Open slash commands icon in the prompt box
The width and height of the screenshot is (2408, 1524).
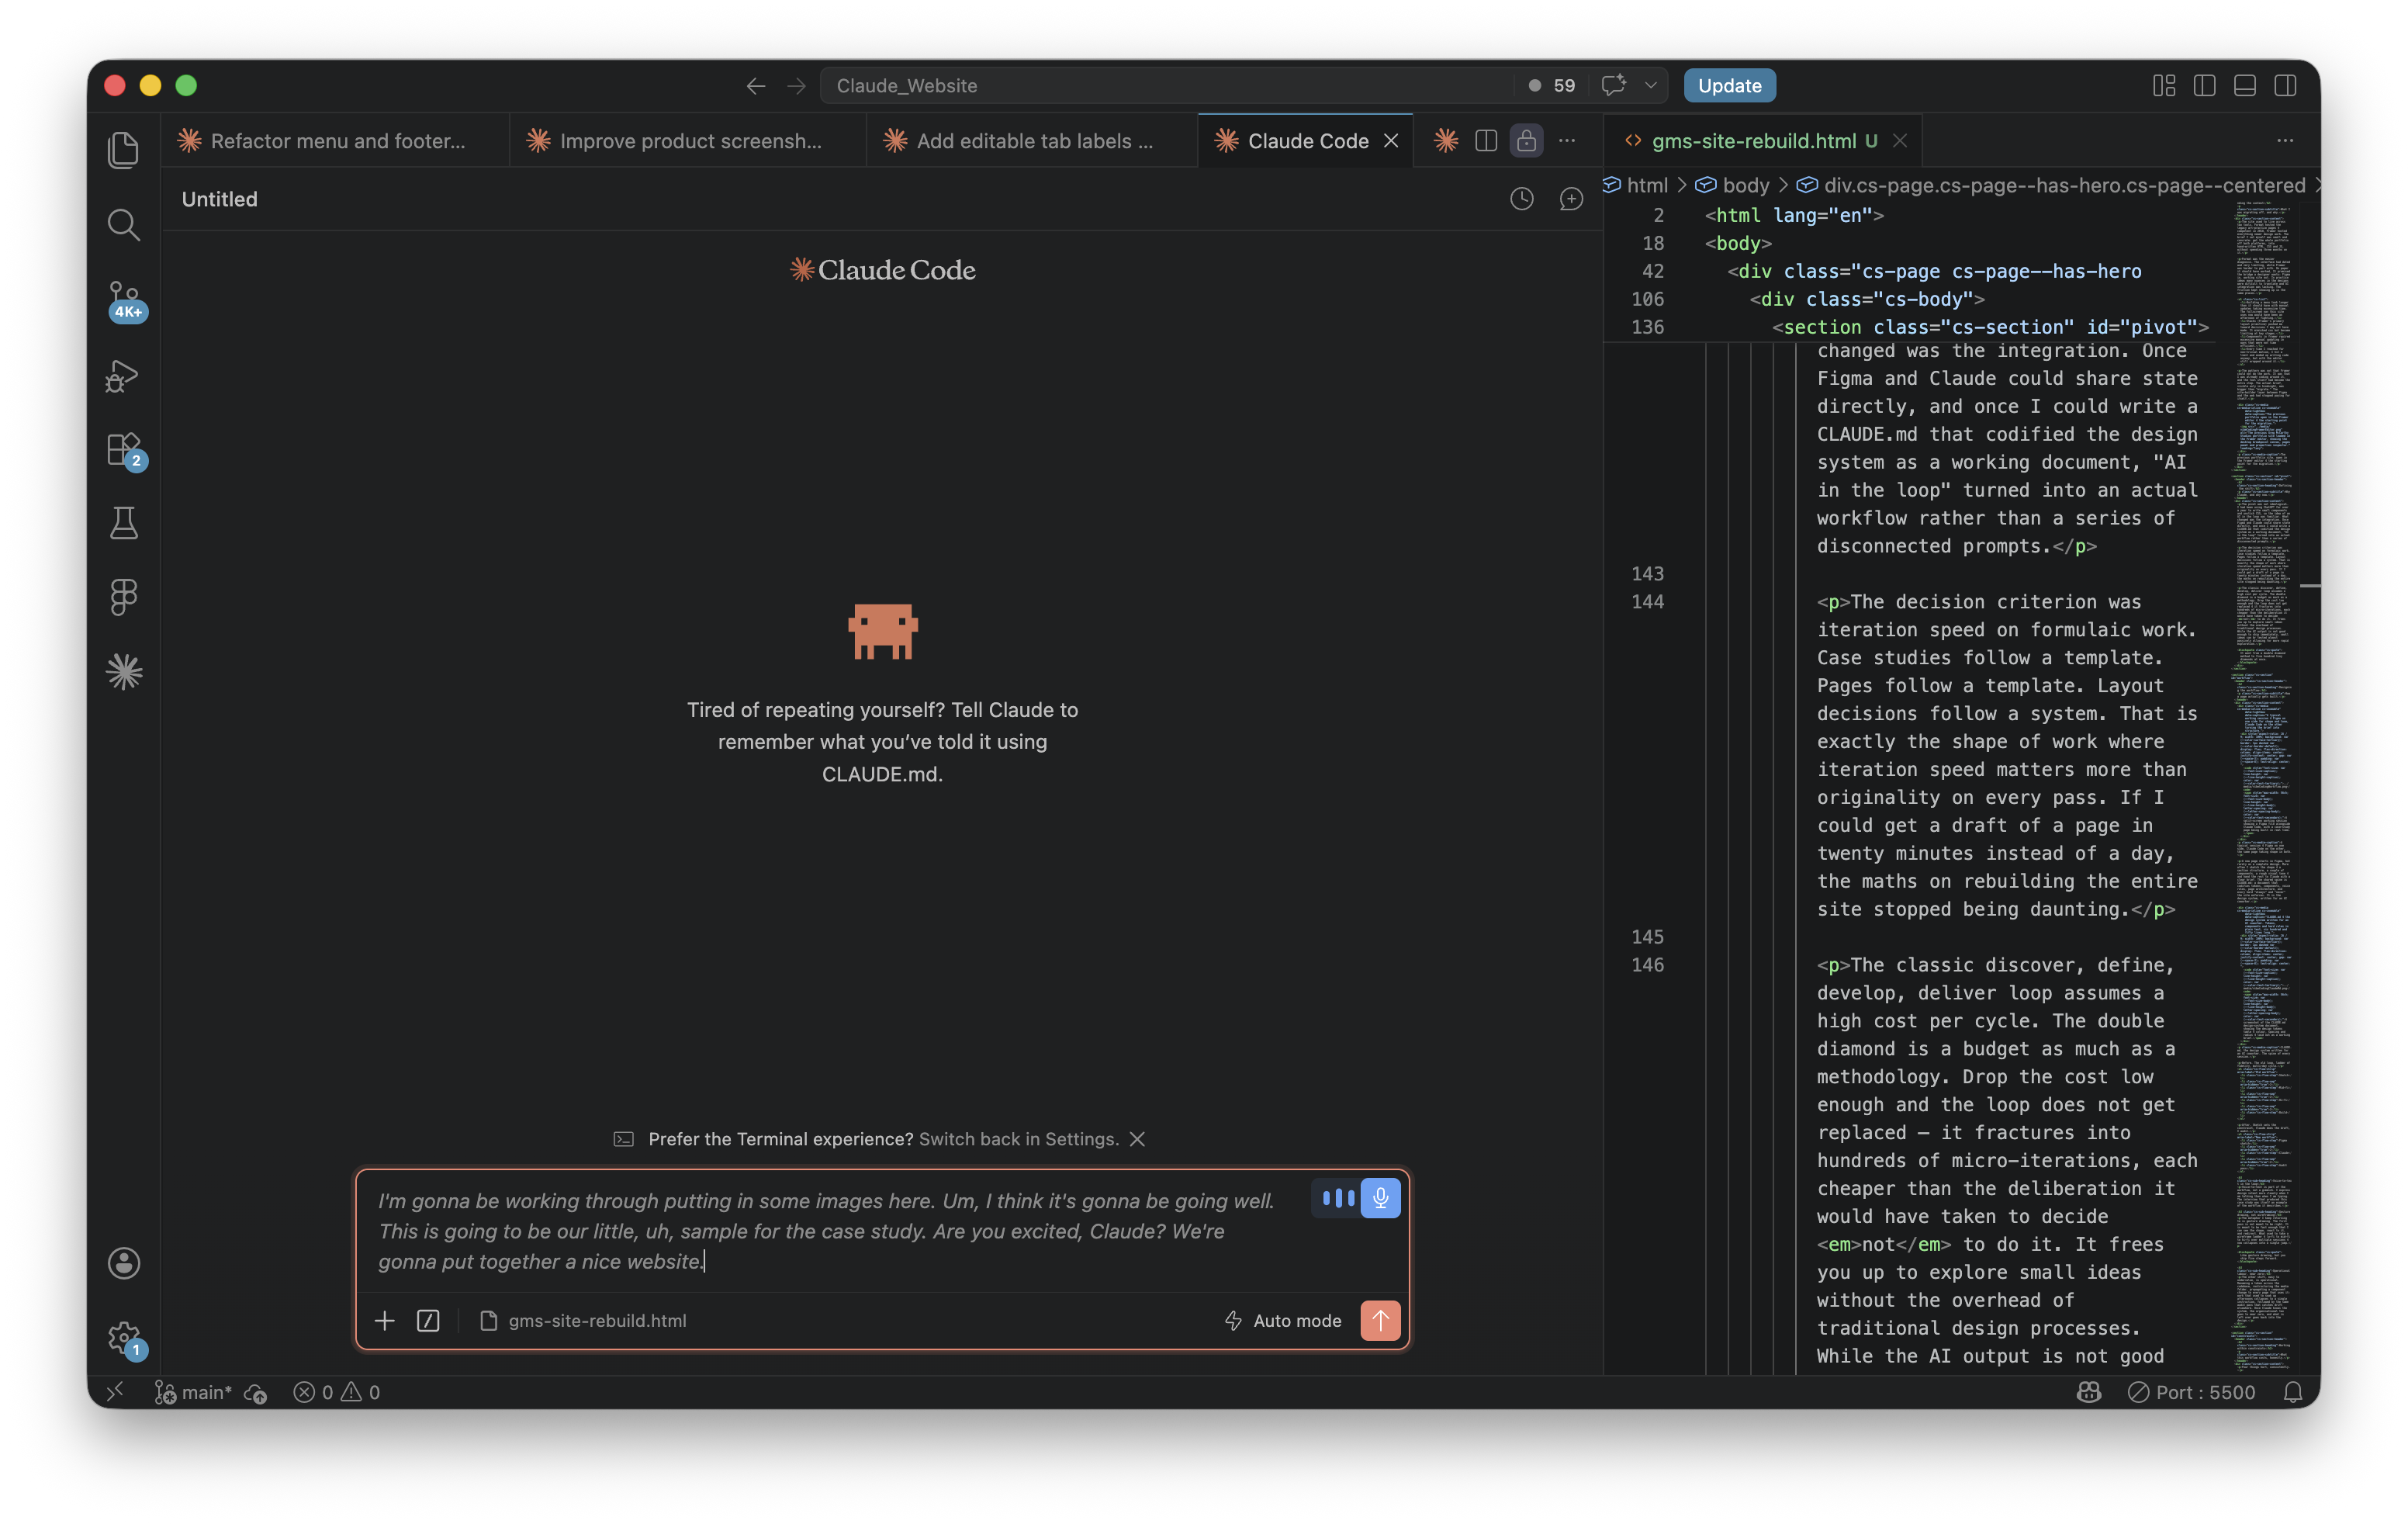428,1321
